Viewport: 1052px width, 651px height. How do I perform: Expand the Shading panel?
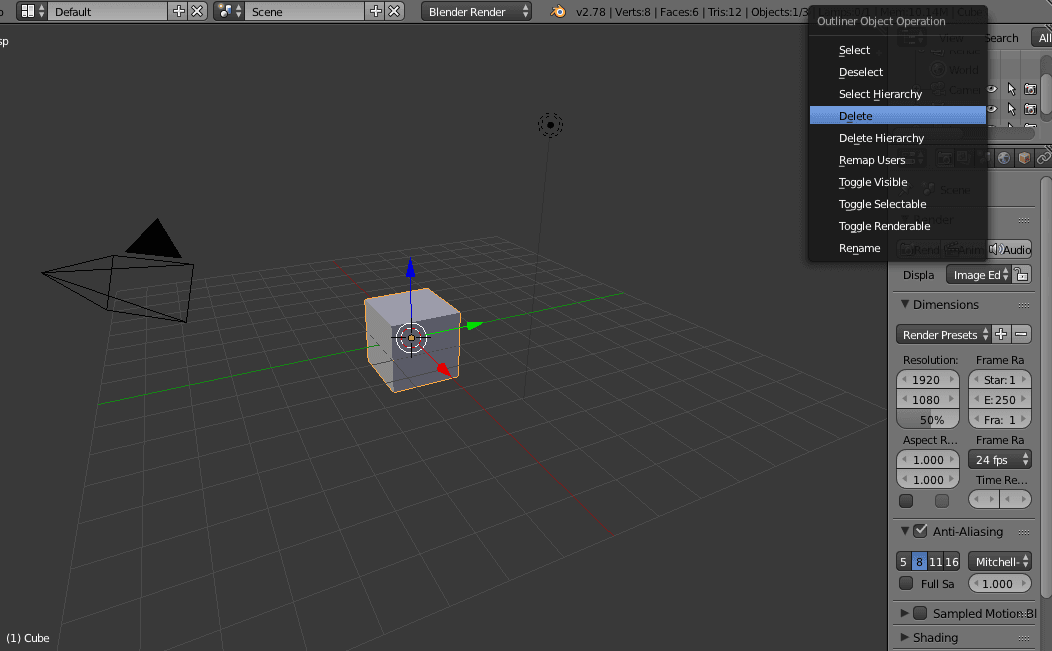(x=935, y=637)
